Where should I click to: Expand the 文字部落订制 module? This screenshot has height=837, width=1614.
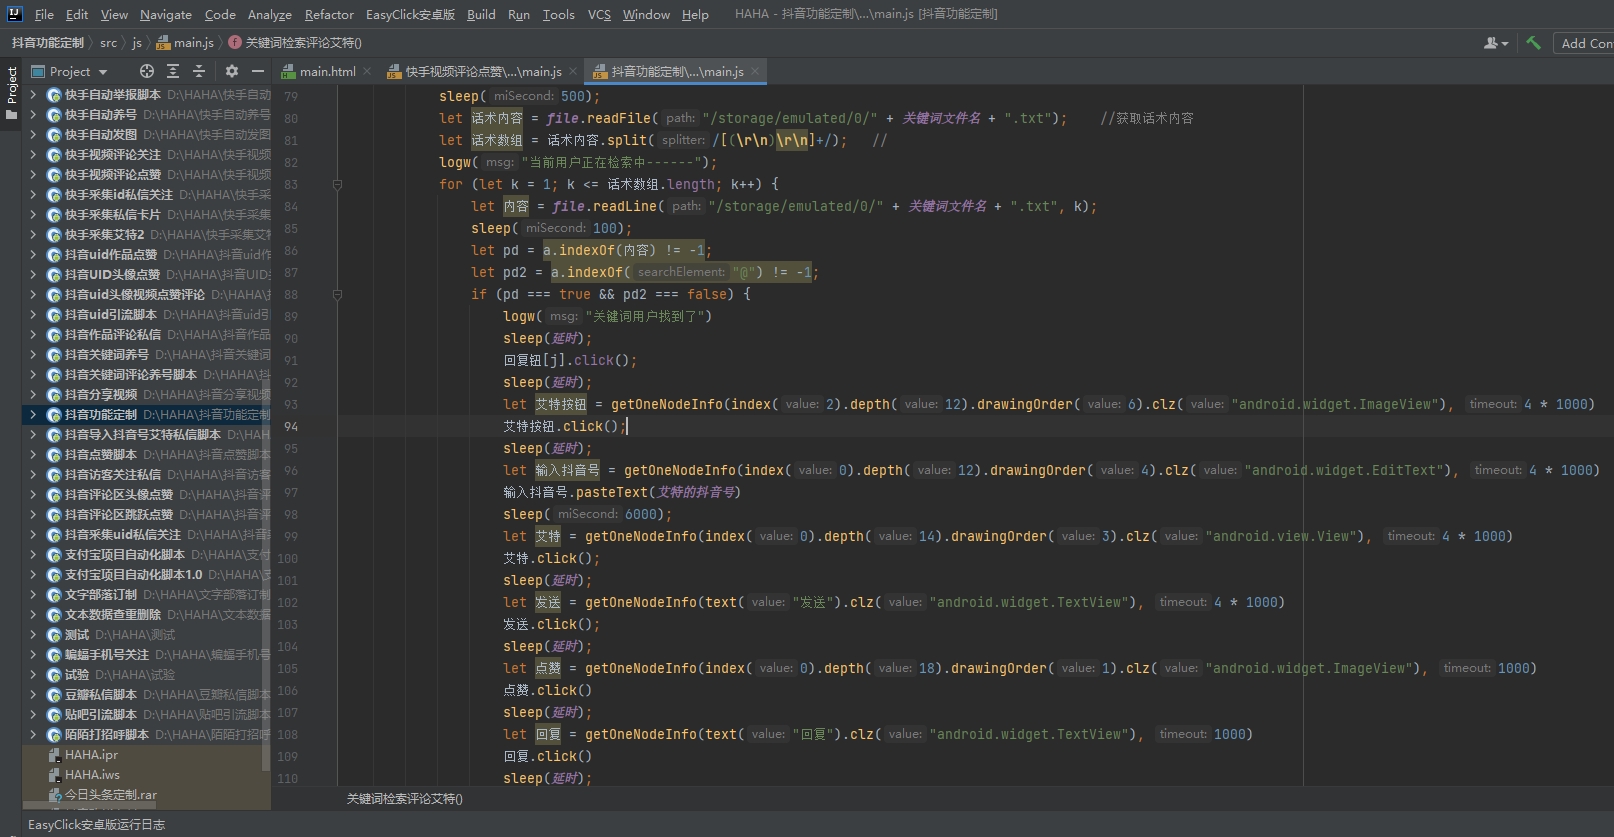(32, 595)
